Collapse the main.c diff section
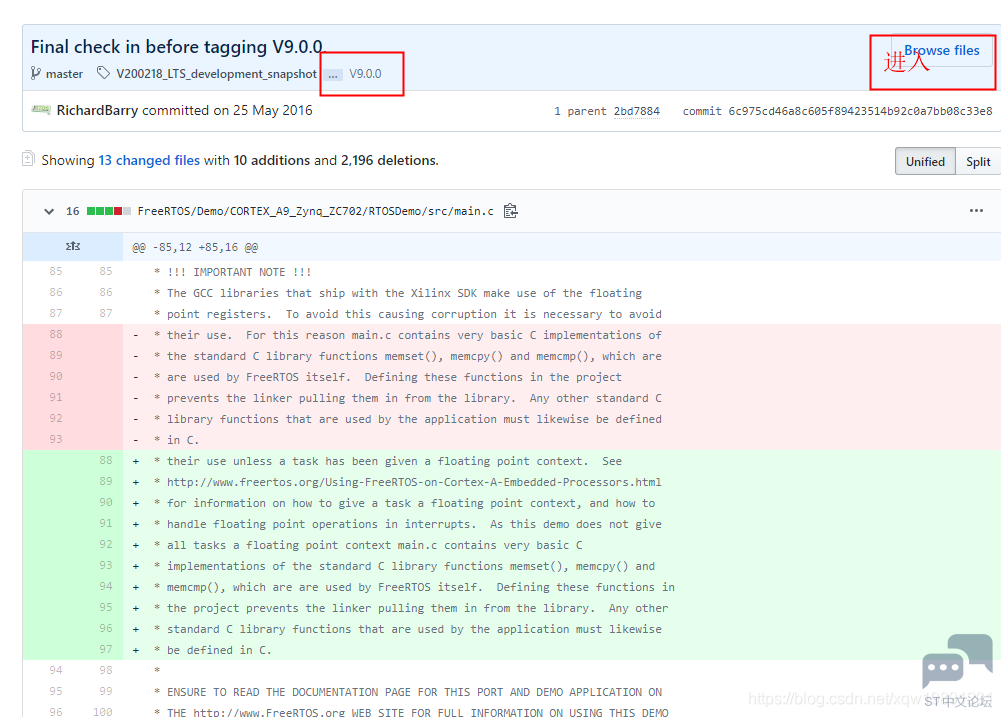Image resolution: width=1001 pixels, height=717 pixels. (49, 211)
